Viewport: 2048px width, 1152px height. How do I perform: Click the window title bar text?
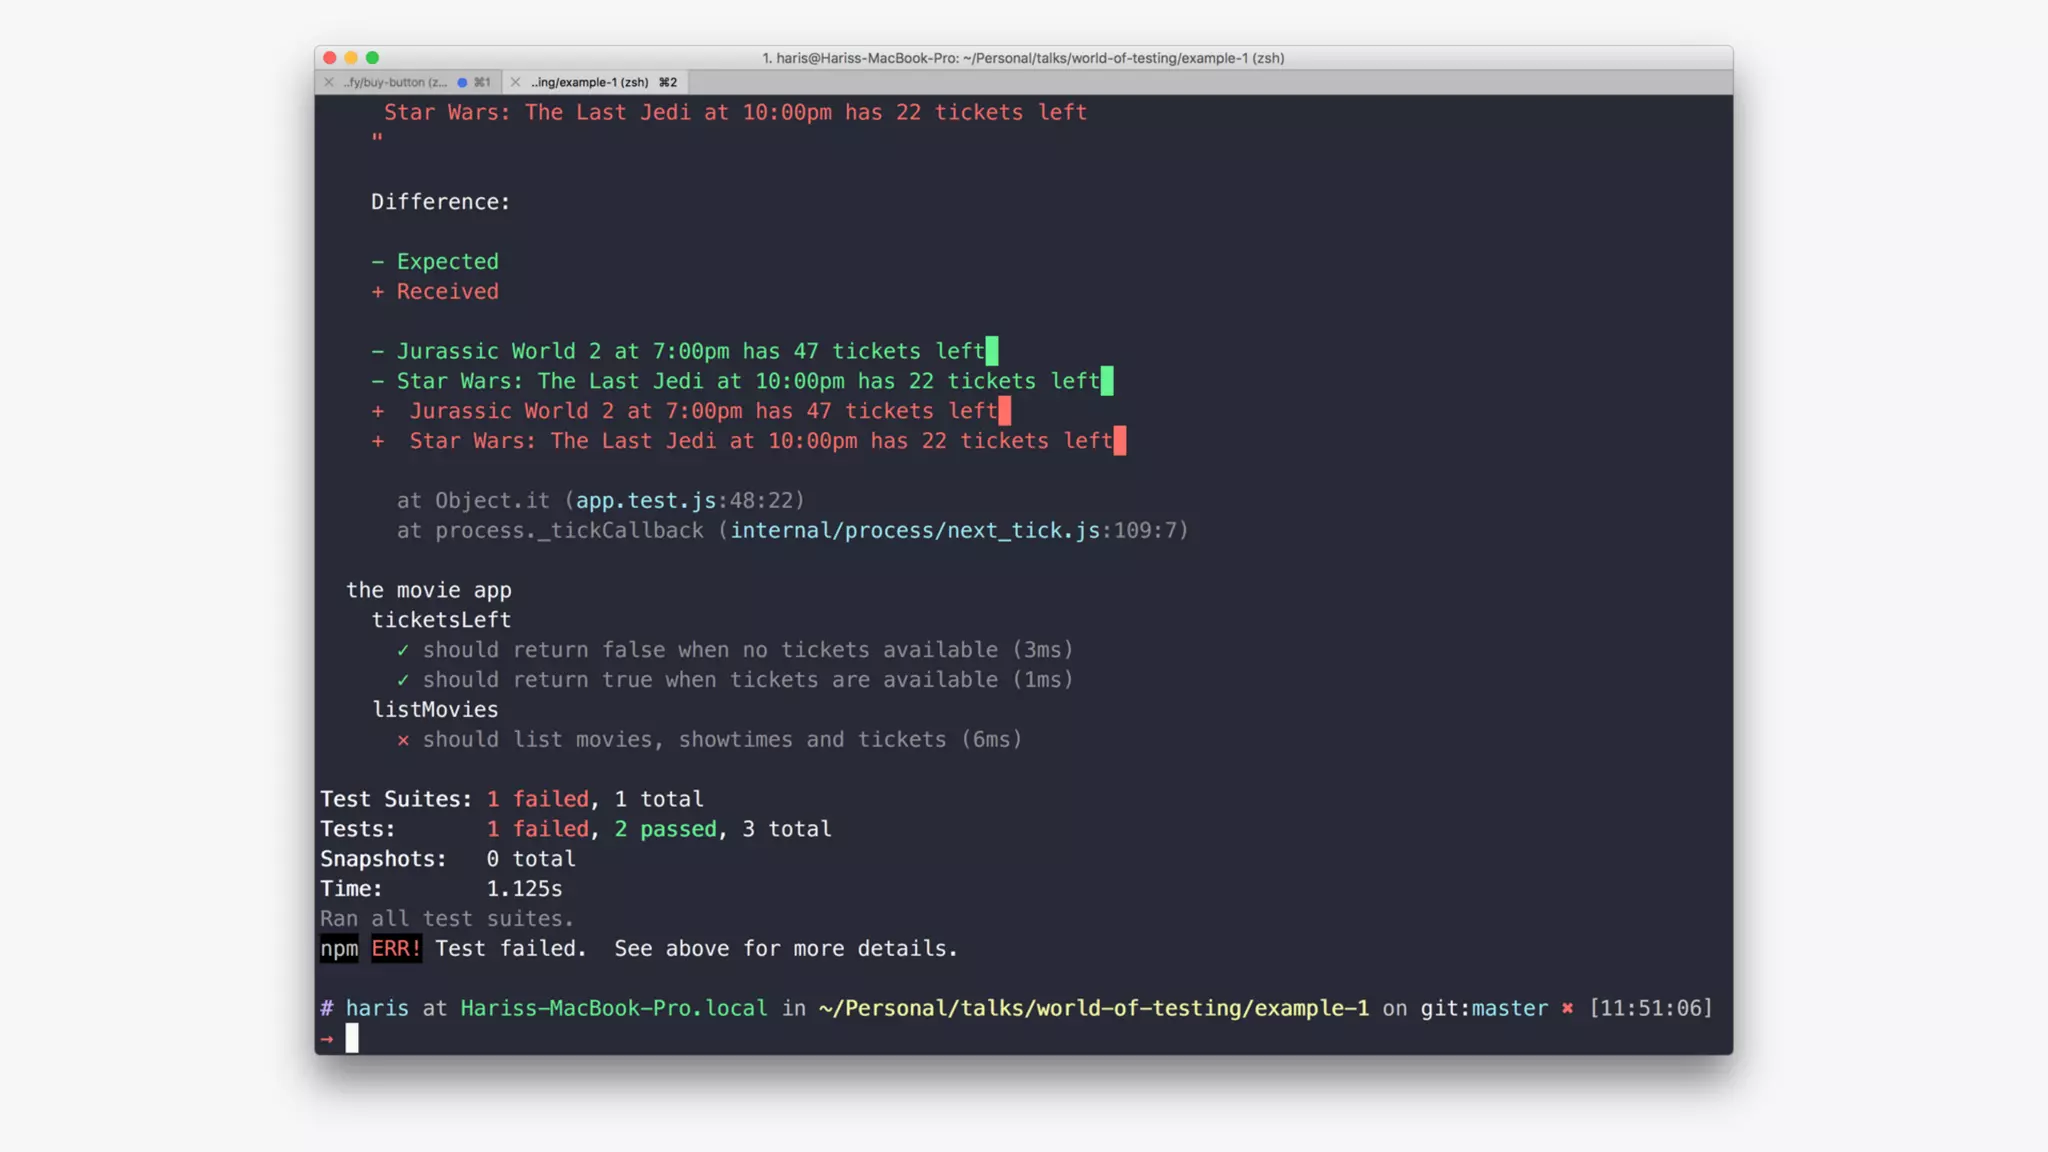1023,58
